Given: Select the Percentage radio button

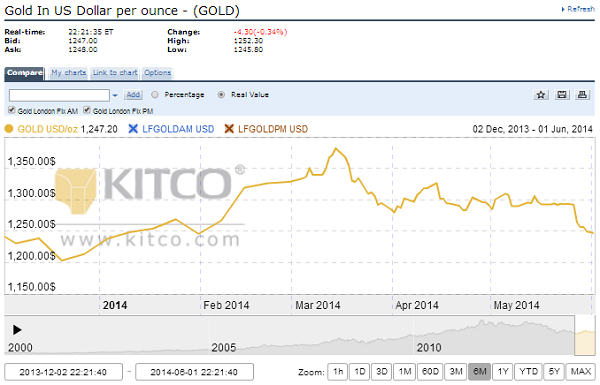Looking at the screenshot, I should pyautogui.click(x=155, y=95).
